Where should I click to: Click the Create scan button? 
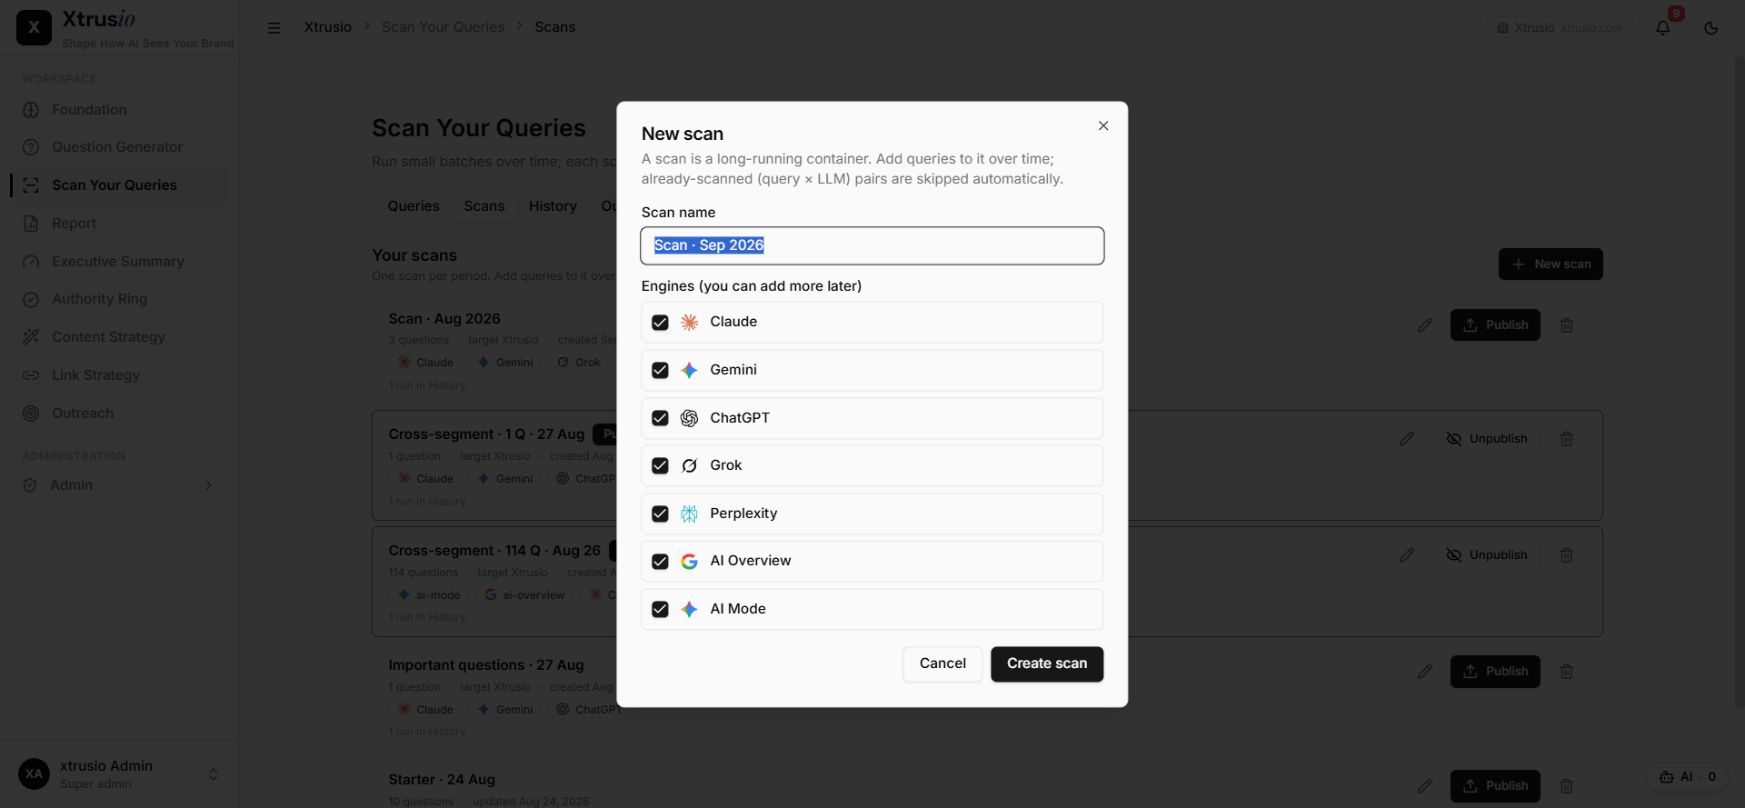tap(1047, 664)
